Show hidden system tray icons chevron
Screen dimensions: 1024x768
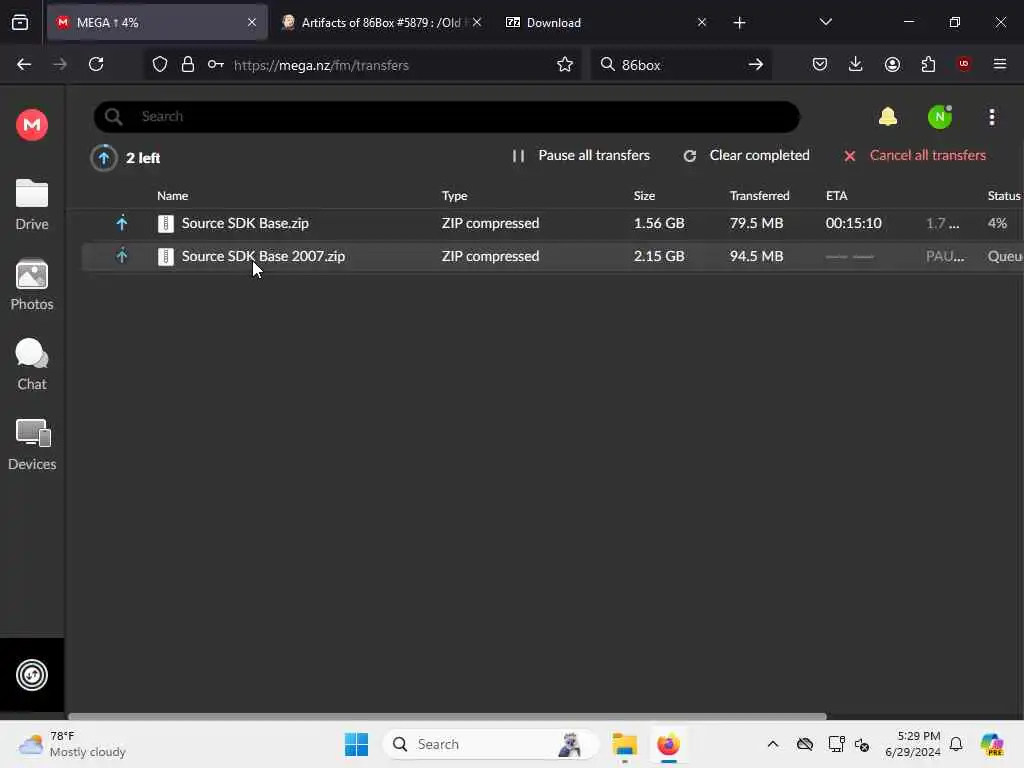[773, 744]
